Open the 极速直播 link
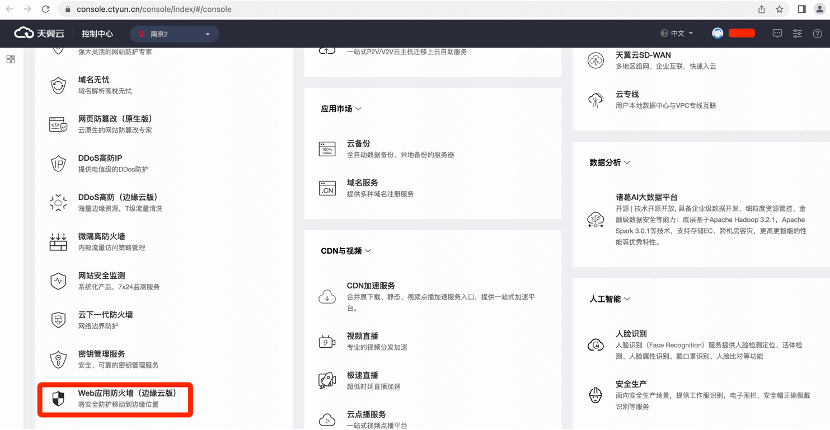The height and width of the screenshot is (430, 830). click(363, 375)
